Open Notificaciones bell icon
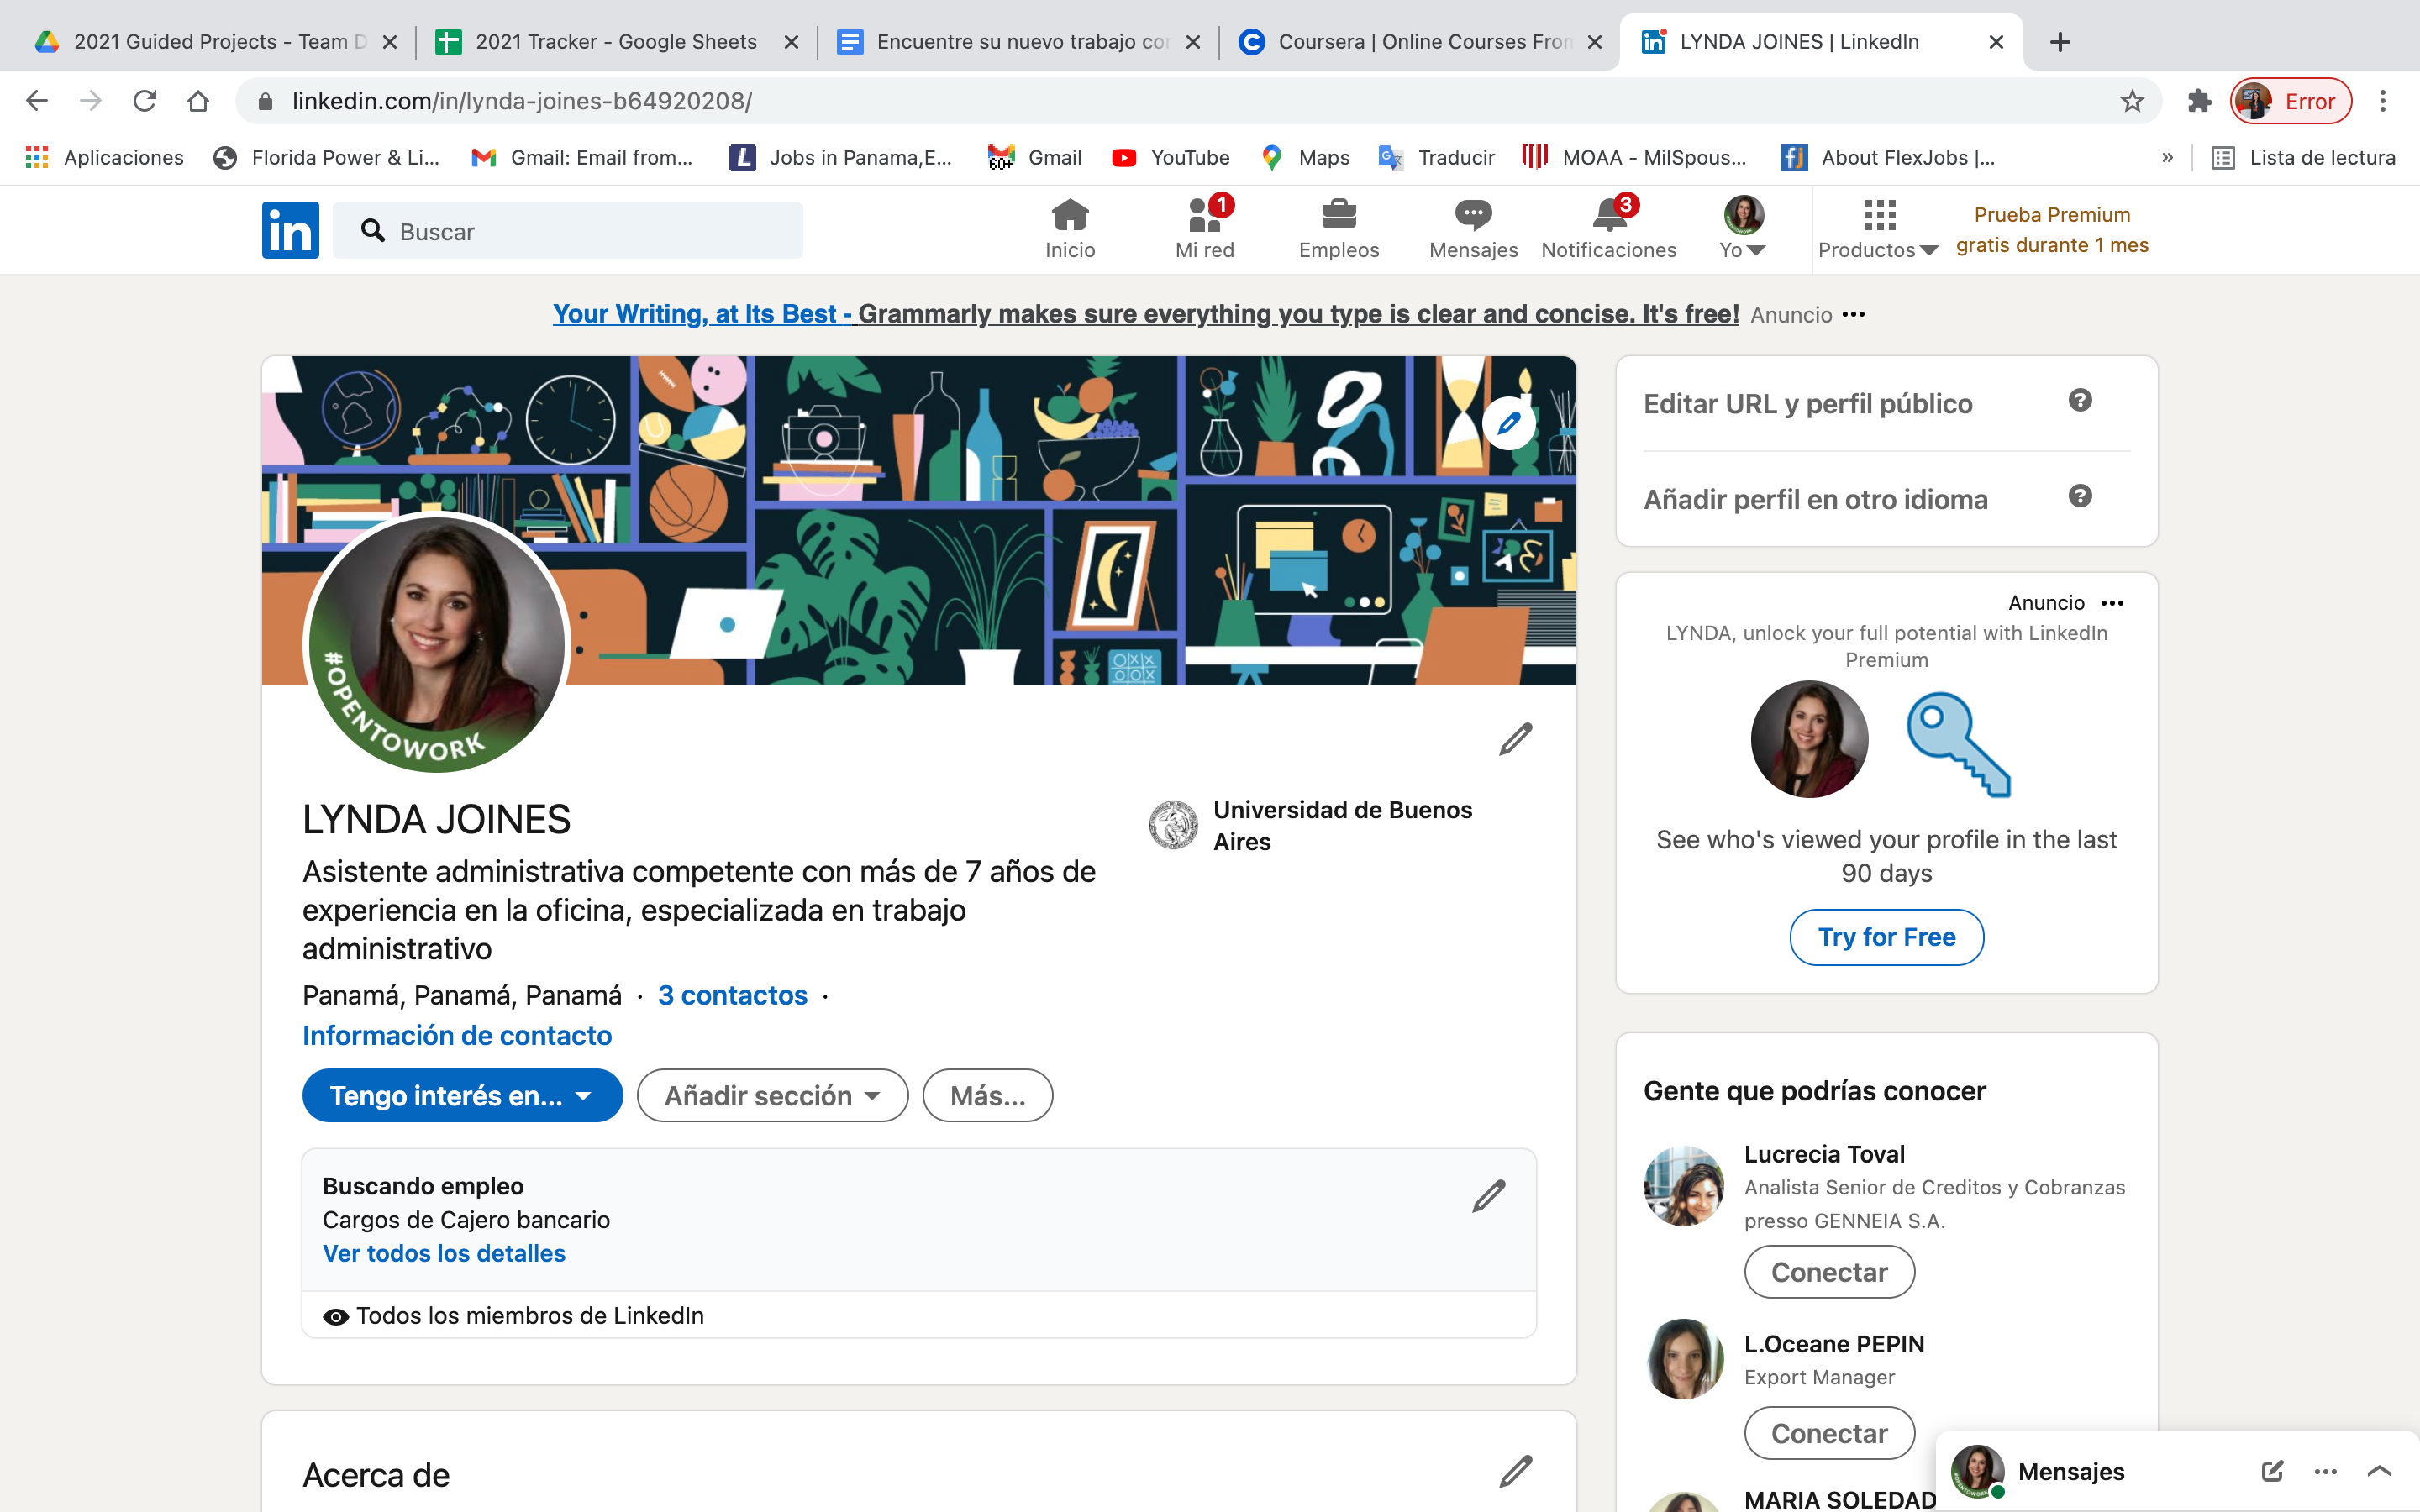Viewport: 2420px width, 1512px height. [1608, 216]
